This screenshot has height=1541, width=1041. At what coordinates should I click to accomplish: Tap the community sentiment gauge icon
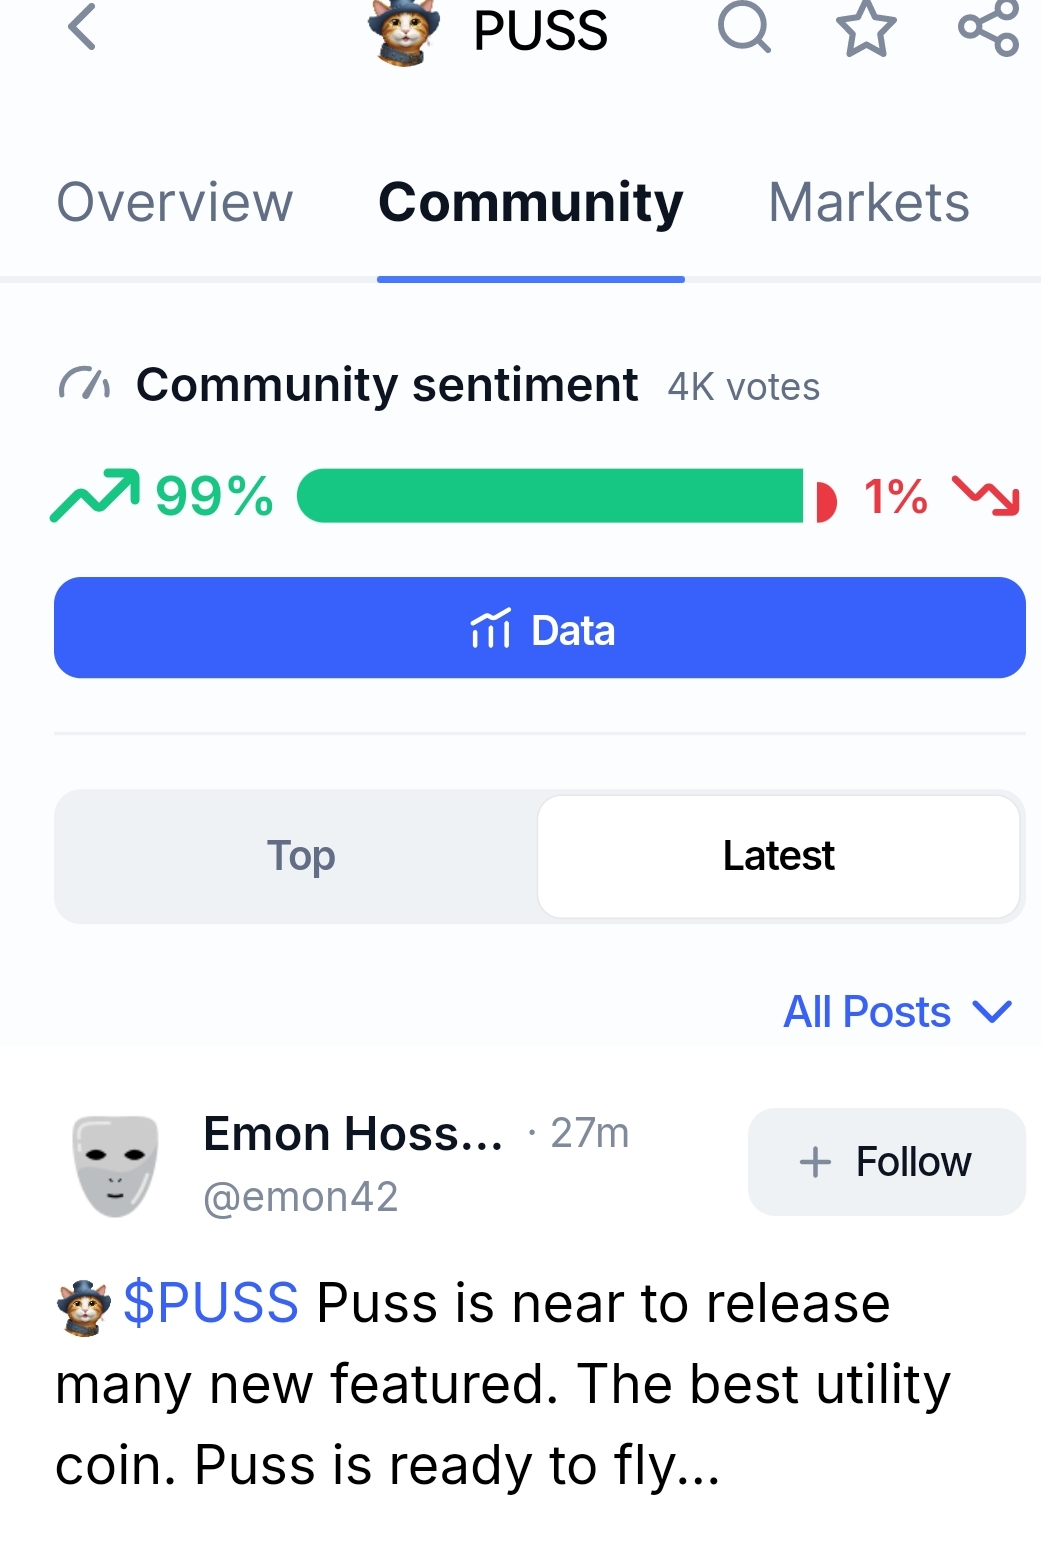pyautogui.click(x=84, y=384)
